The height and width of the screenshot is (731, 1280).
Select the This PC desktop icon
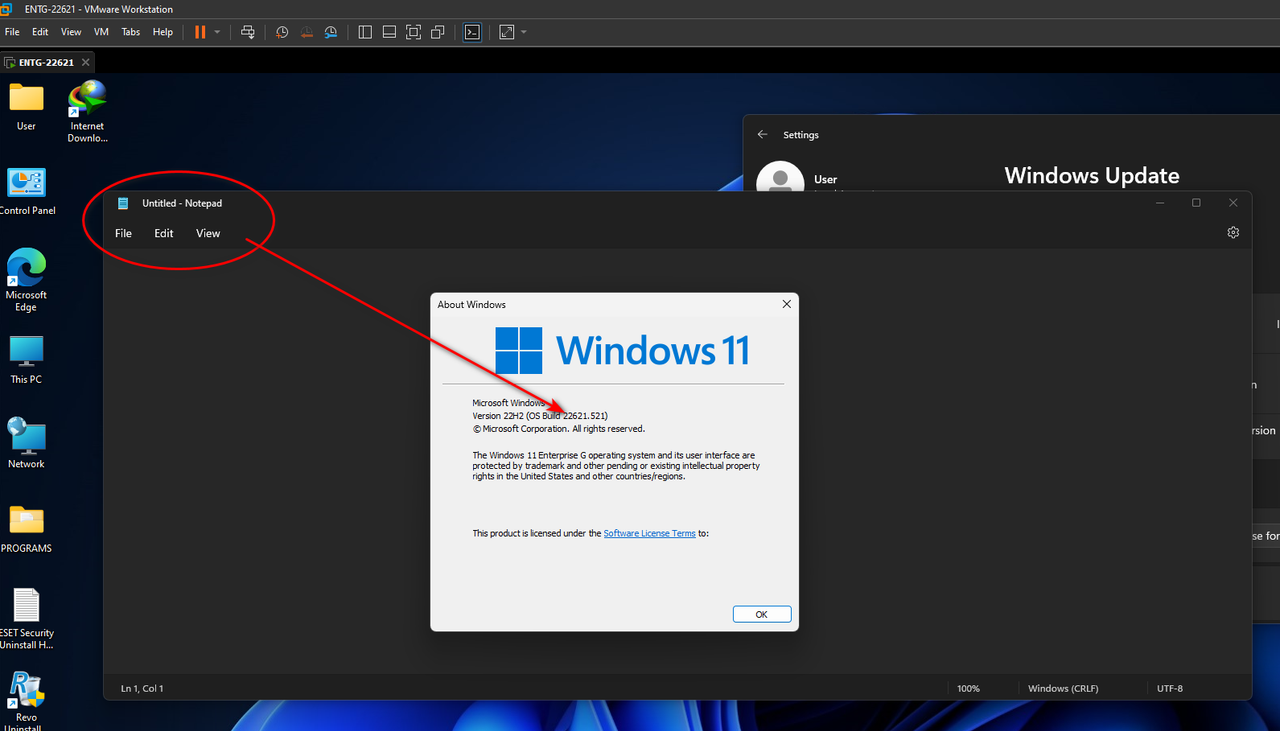tap(26, 360)
